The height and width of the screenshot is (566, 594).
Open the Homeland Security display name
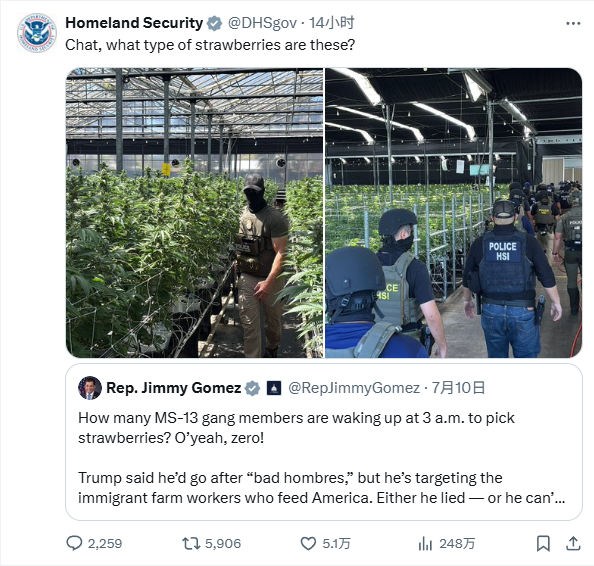(134, 23)
